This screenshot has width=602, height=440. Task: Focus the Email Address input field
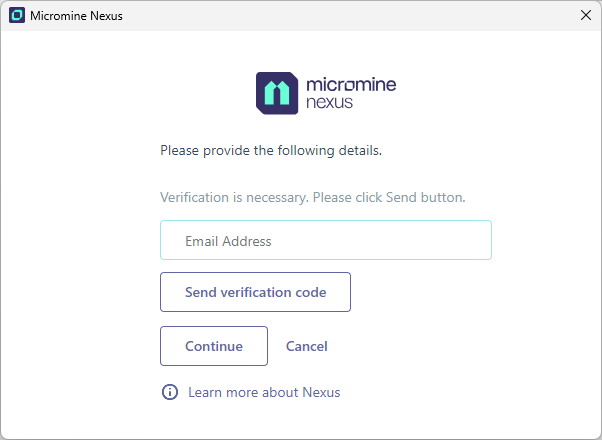click(326, 240)
